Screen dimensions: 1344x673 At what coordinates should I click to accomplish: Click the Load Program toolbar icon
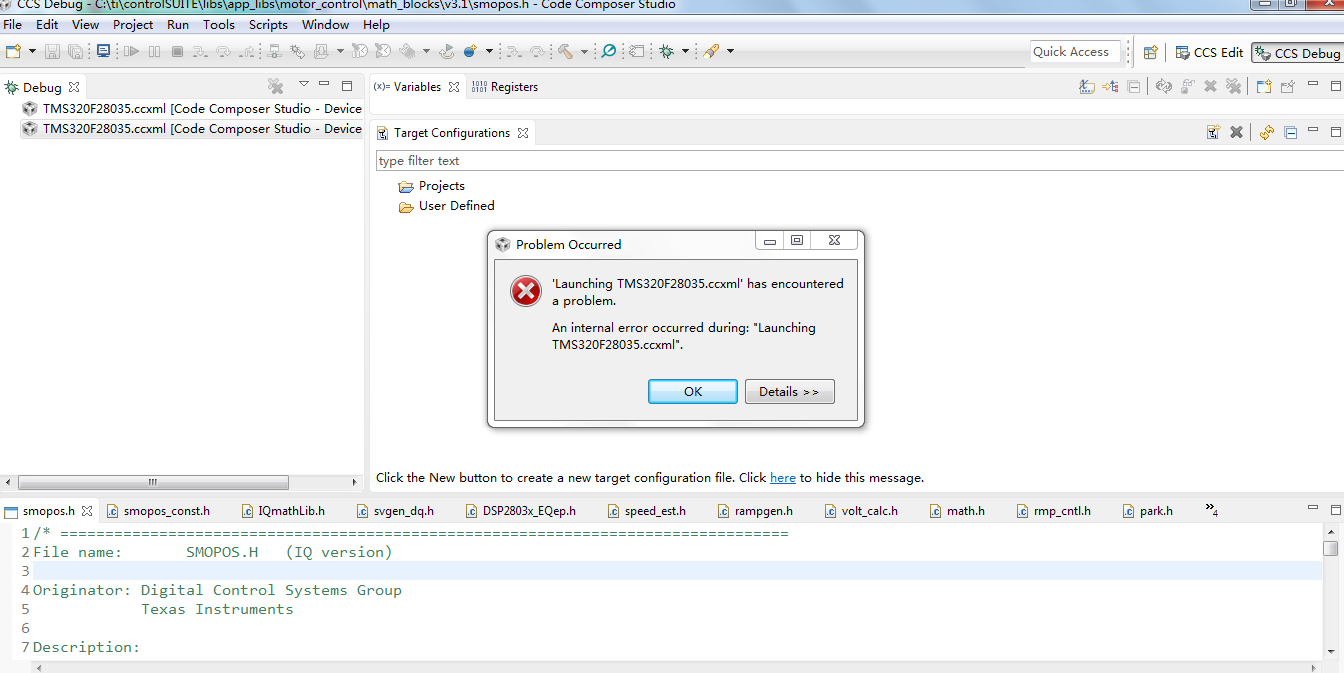pyautogui.click(x=321, y=51)
